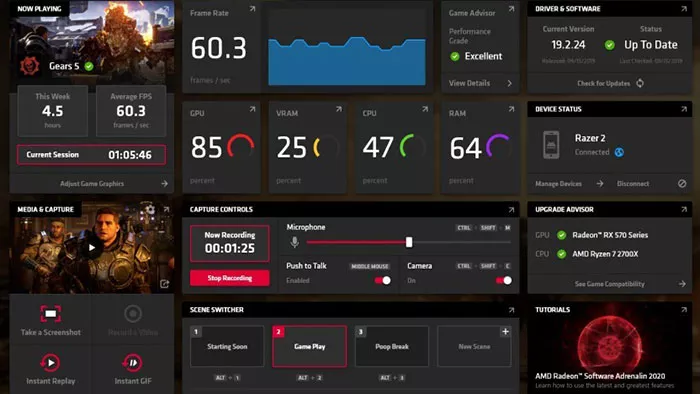This screenshot has width=700, height=394.
Task: Click the Check for Updates refresh icon
Action: [x=640, y=83]
